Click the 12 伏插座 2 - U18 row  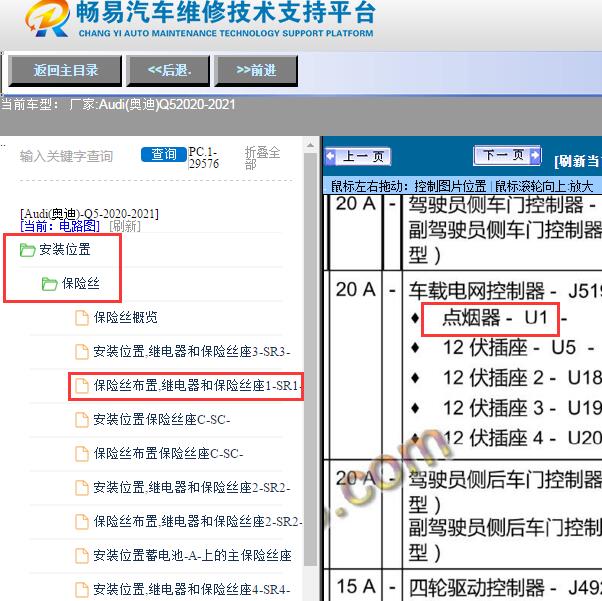click(x=522, y=377)
